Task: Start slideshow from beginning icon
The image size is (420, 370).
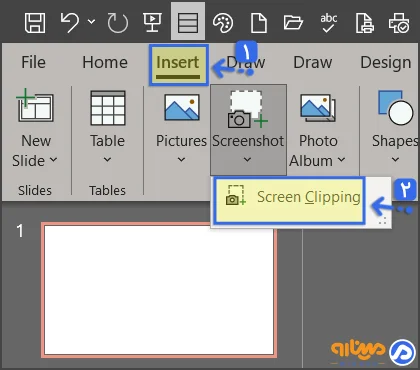Action: tap(152, 22)
